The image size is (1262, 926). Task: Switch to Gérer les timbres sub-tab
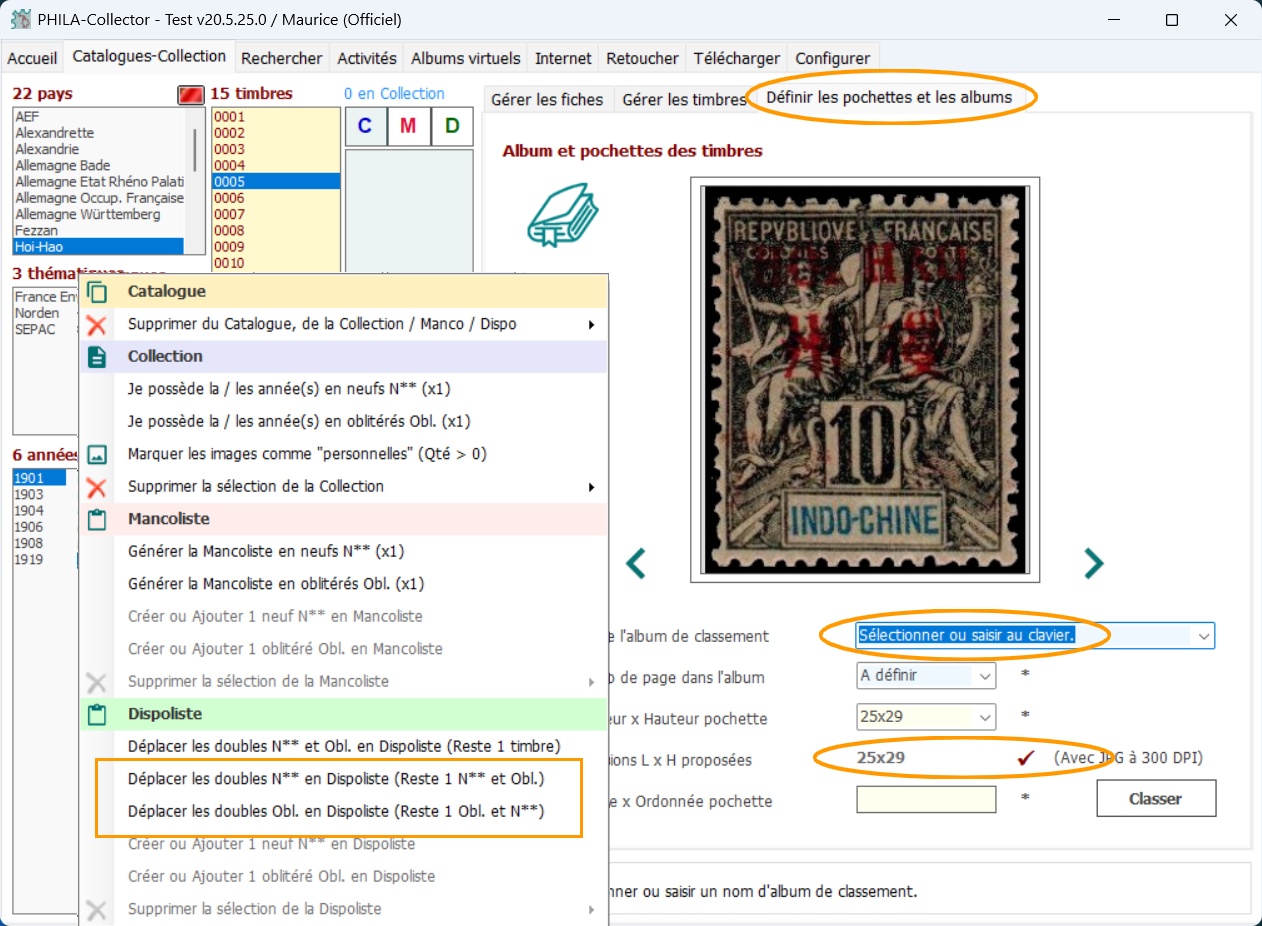(684, 99)
